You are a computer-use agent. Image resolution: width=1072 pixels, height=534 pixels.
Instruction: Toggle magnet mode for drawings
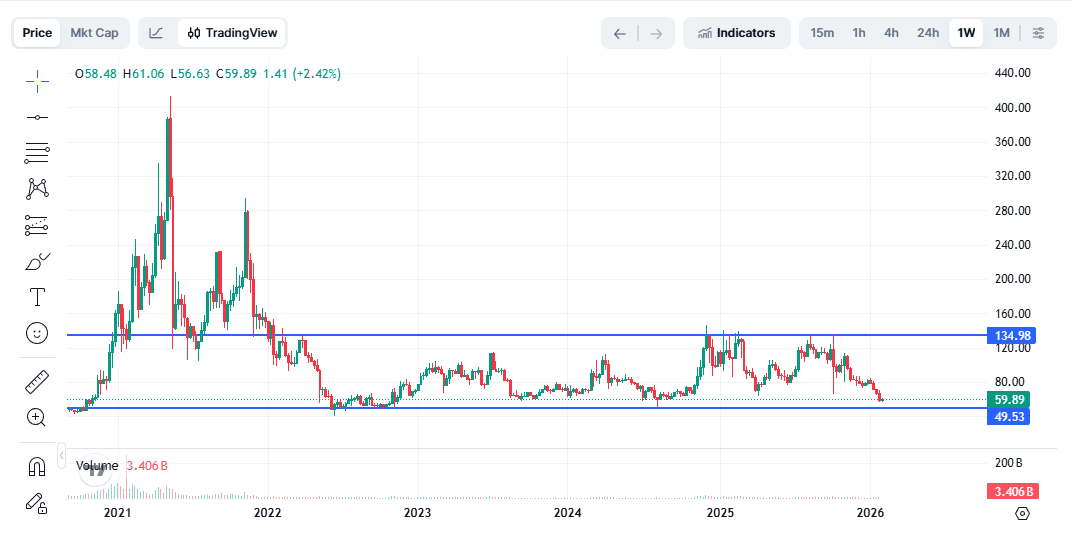(37, 466)
